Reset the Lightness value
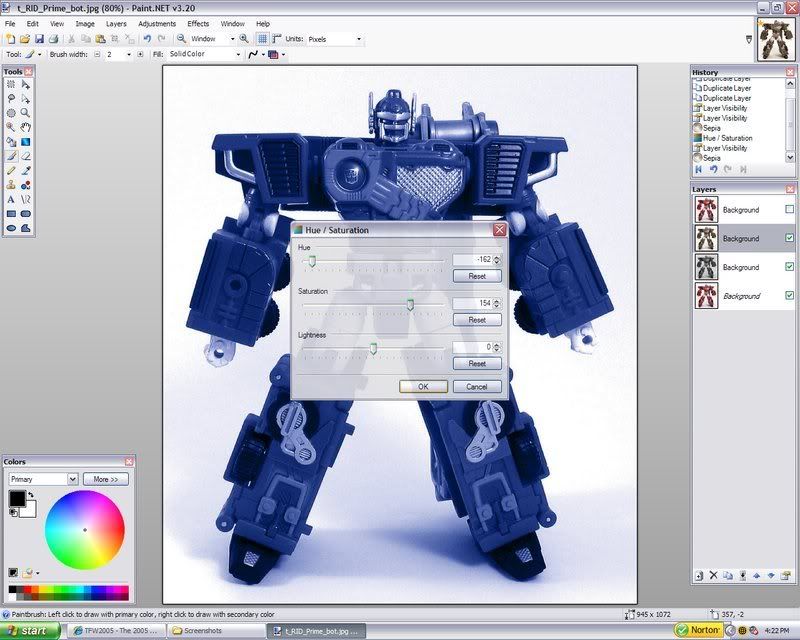800x640 pixels. (477, 363)
